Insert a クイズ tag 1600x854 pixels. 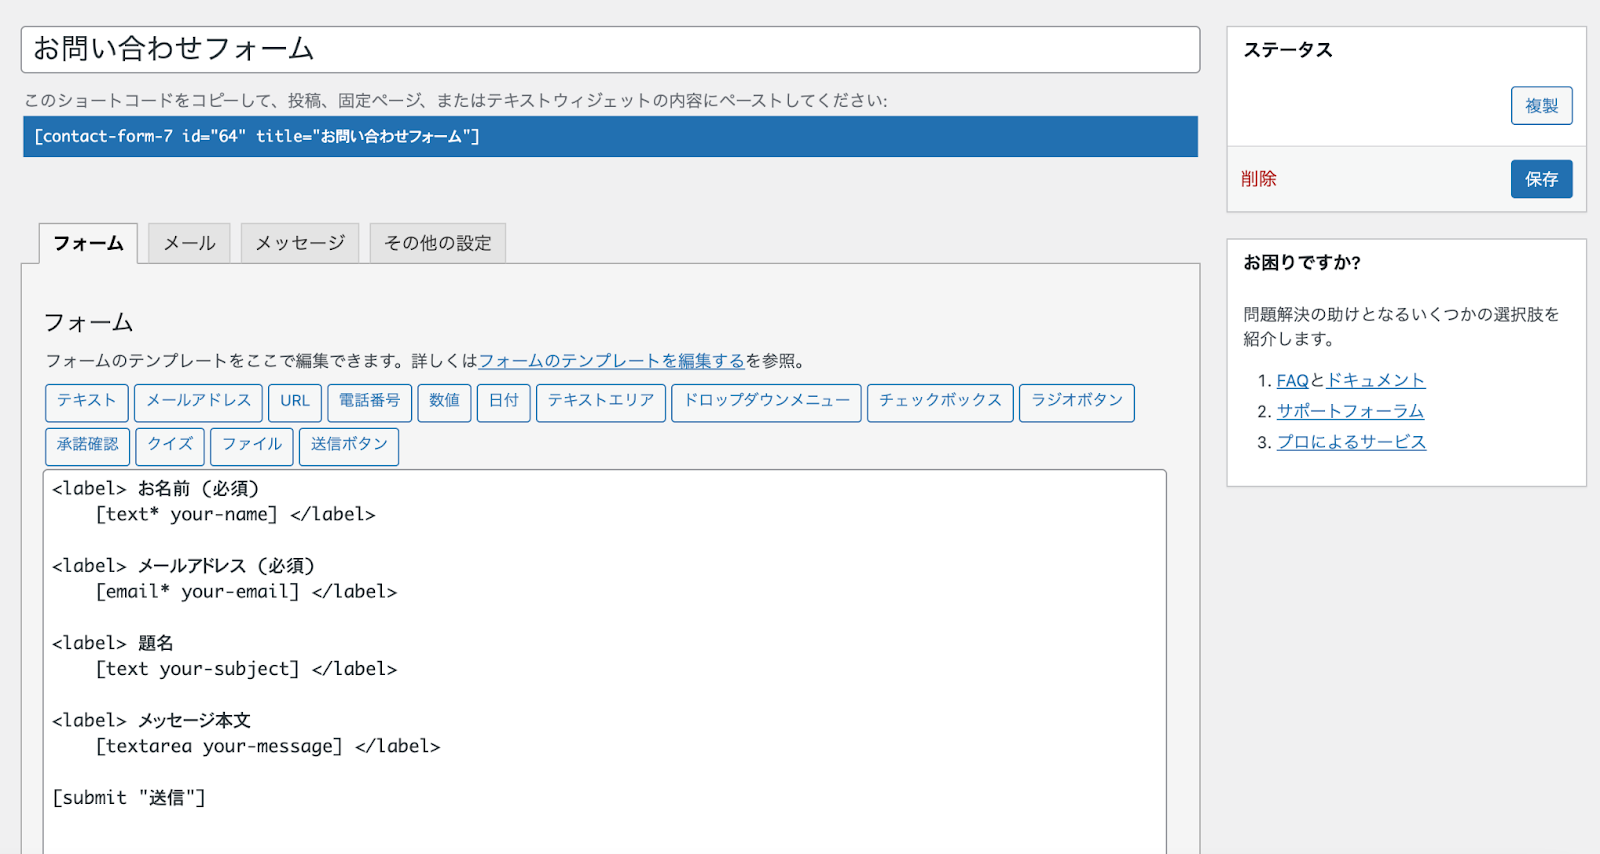coord(170,446)
